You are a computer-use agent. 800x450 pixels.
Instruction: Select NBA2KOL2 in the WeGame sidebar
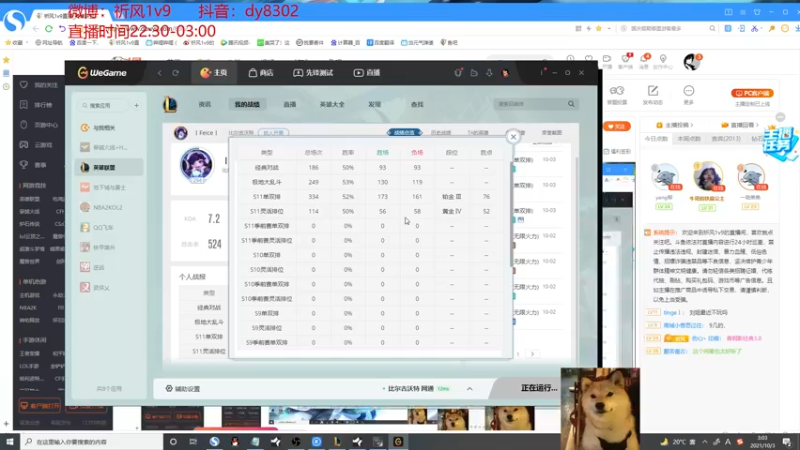[109, 207]
